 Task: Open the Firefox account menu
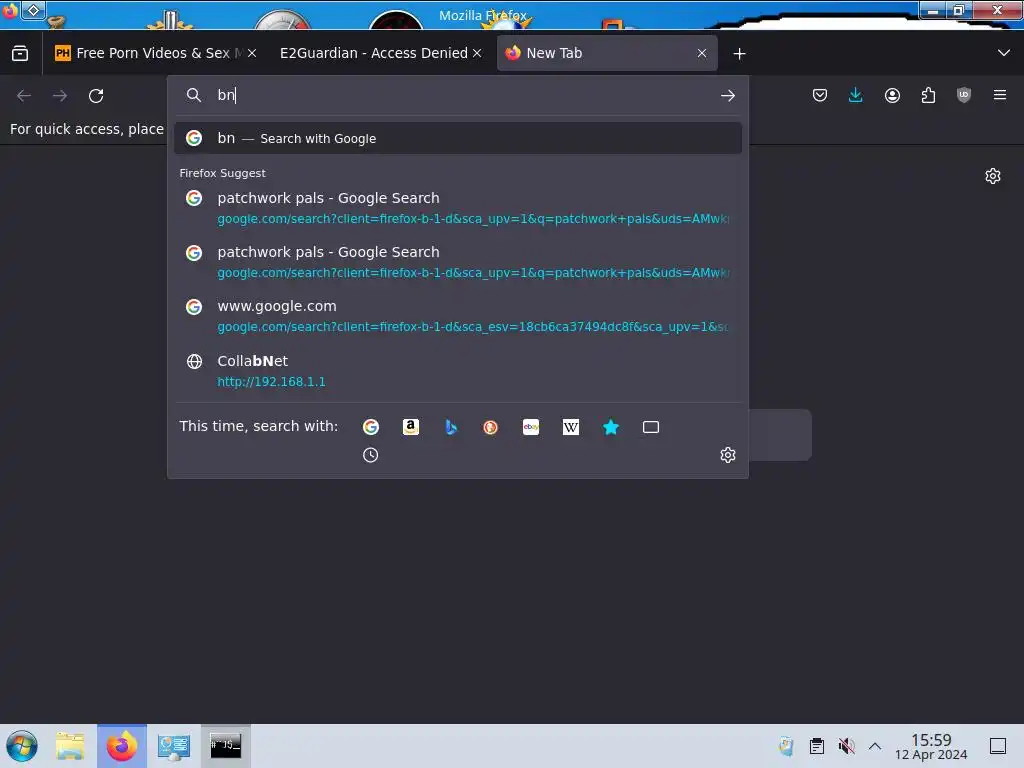[892, 95]
